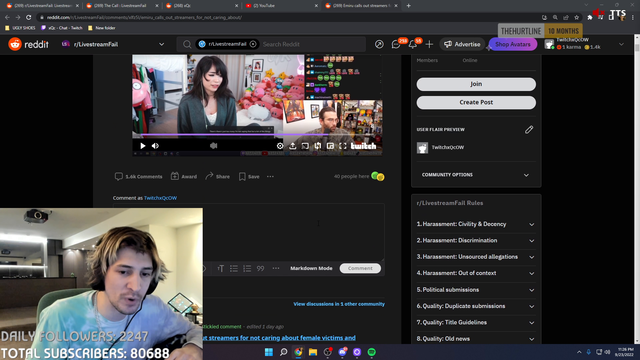Mute the clip volume speaker icon
The width and height of the screenshot is (640, 360).
(155, 146)
